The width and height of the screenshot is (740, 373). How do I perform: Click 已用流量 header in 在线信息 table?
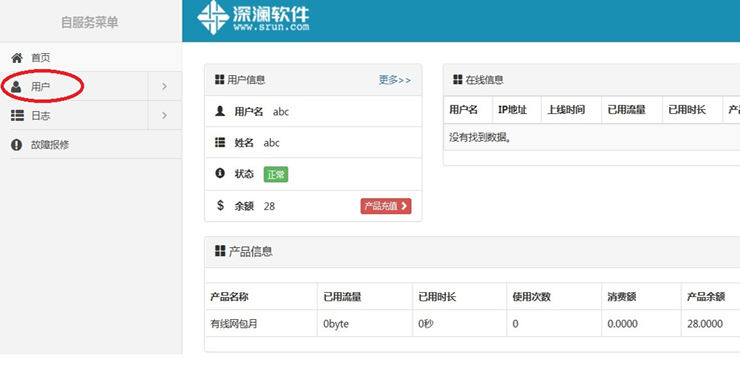coord(626,110)
